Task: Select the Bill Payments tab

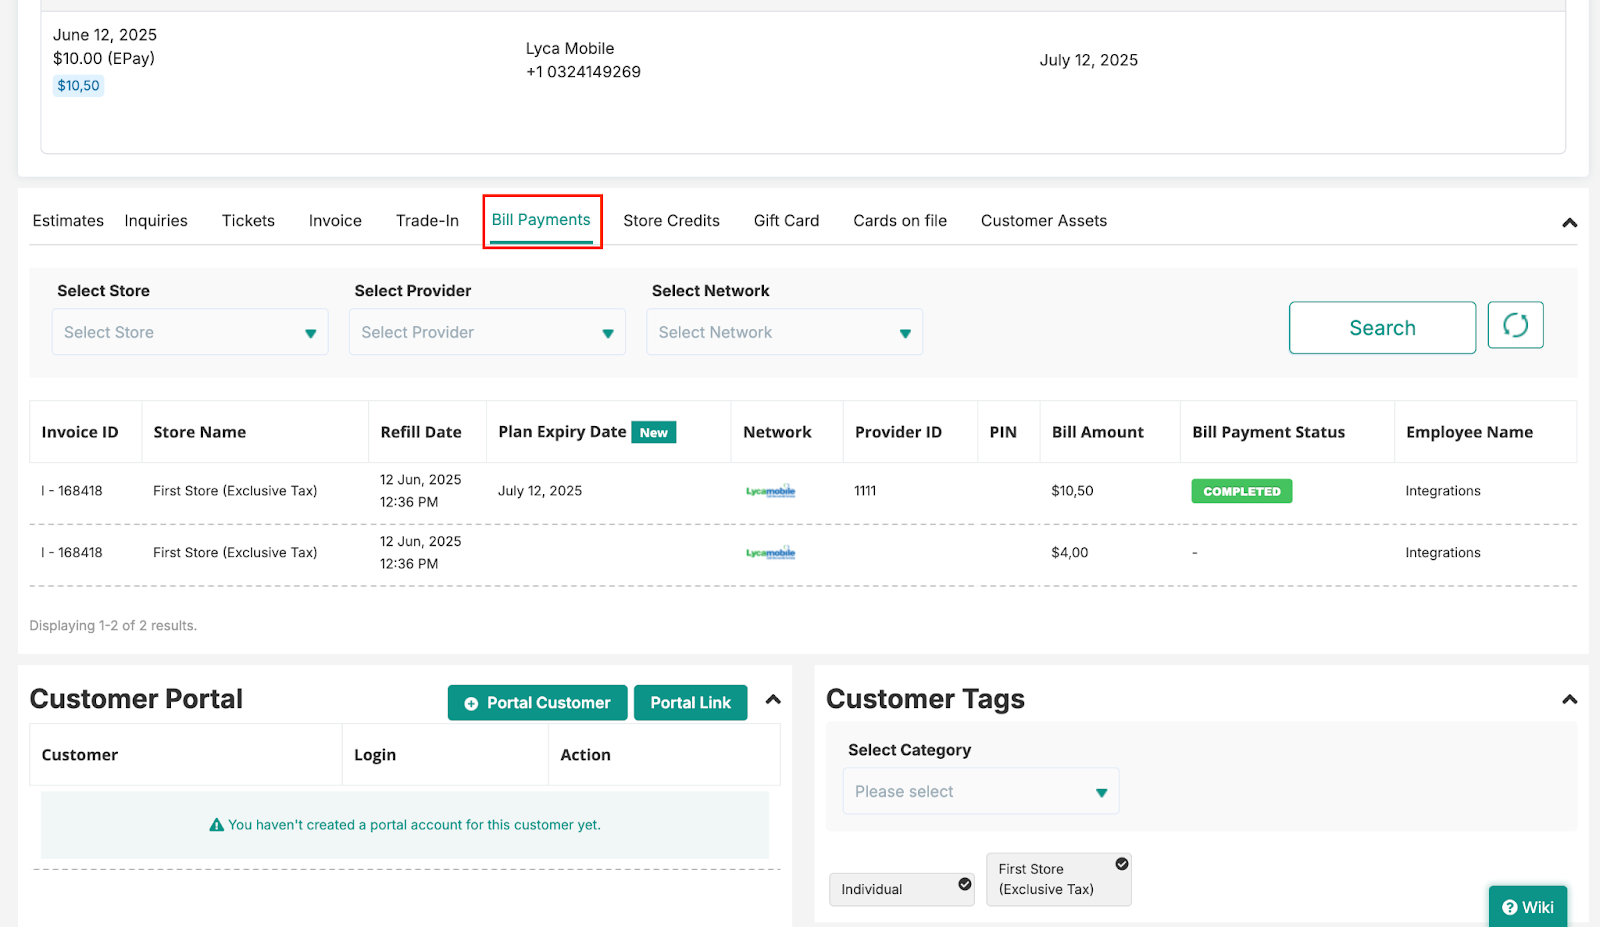Action: pyautogui.click(x=541, y=220)
